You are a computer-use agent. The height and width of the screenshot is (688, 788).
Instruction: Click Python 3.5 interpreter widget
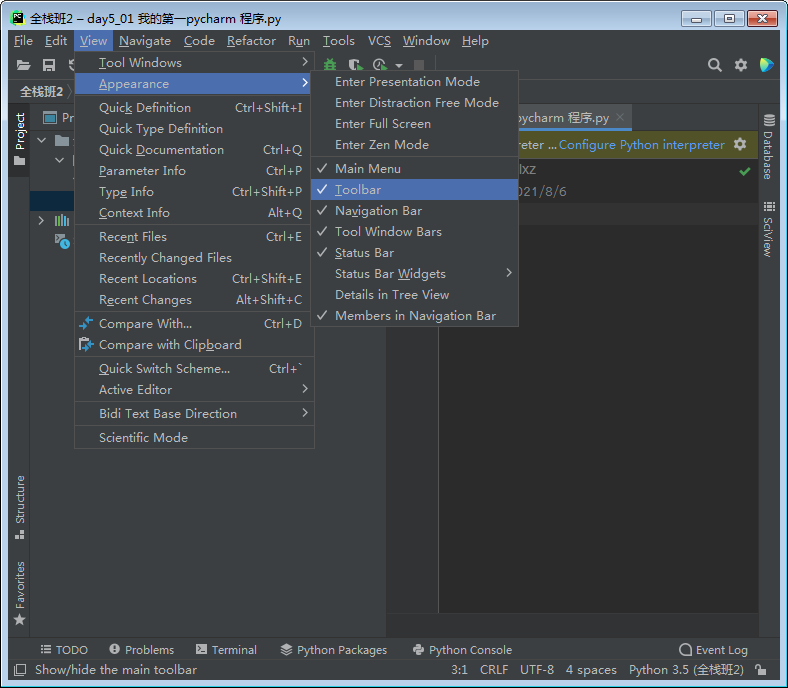point(686,670)
